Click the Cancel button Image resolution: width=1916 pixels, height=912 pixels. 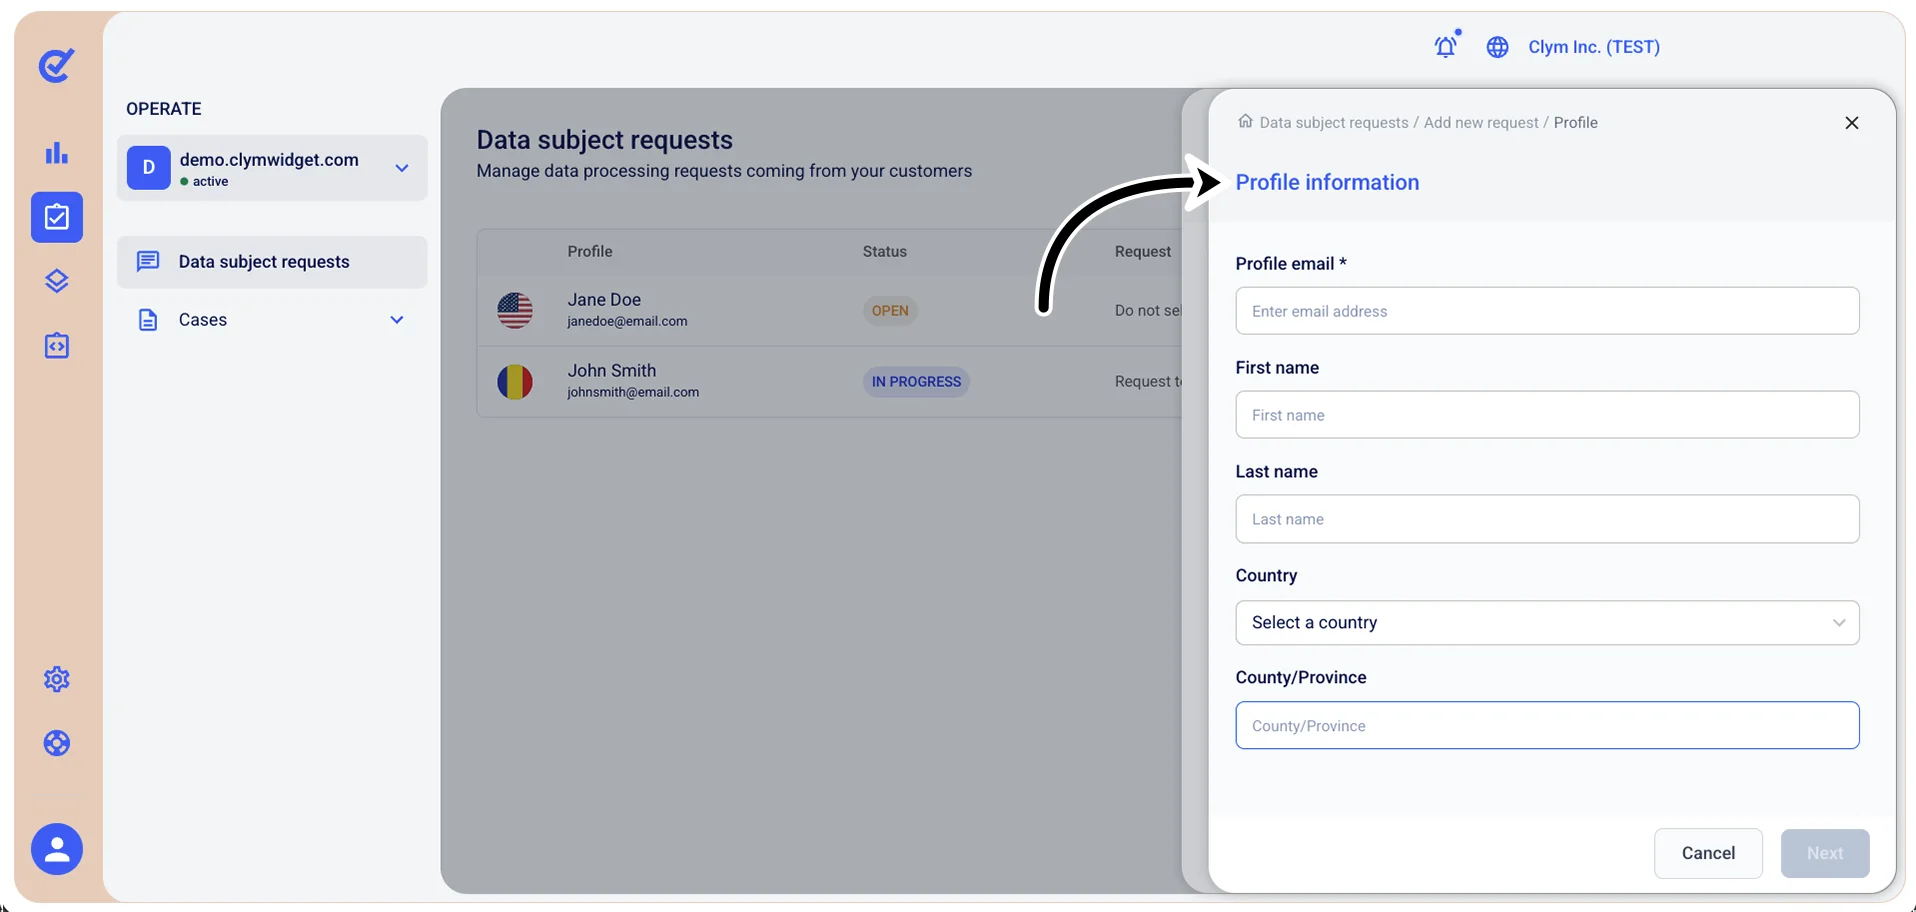[x=1708, y=853]
